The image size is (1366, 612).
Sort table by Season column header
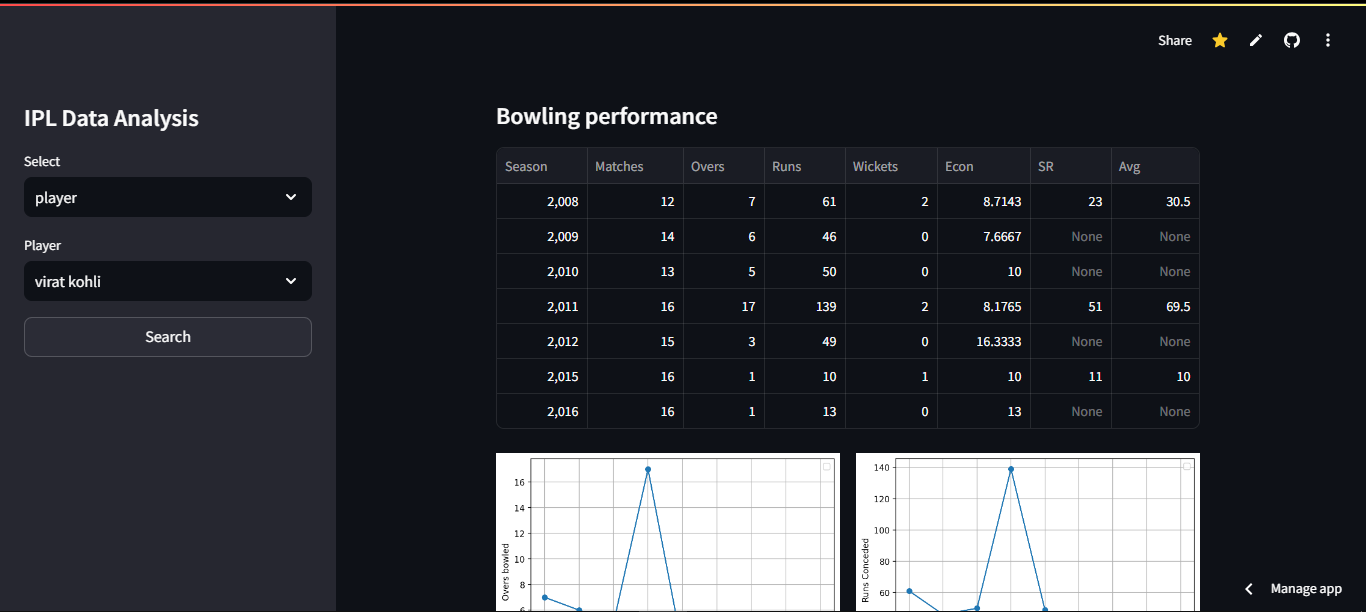(x=541, y=166)
